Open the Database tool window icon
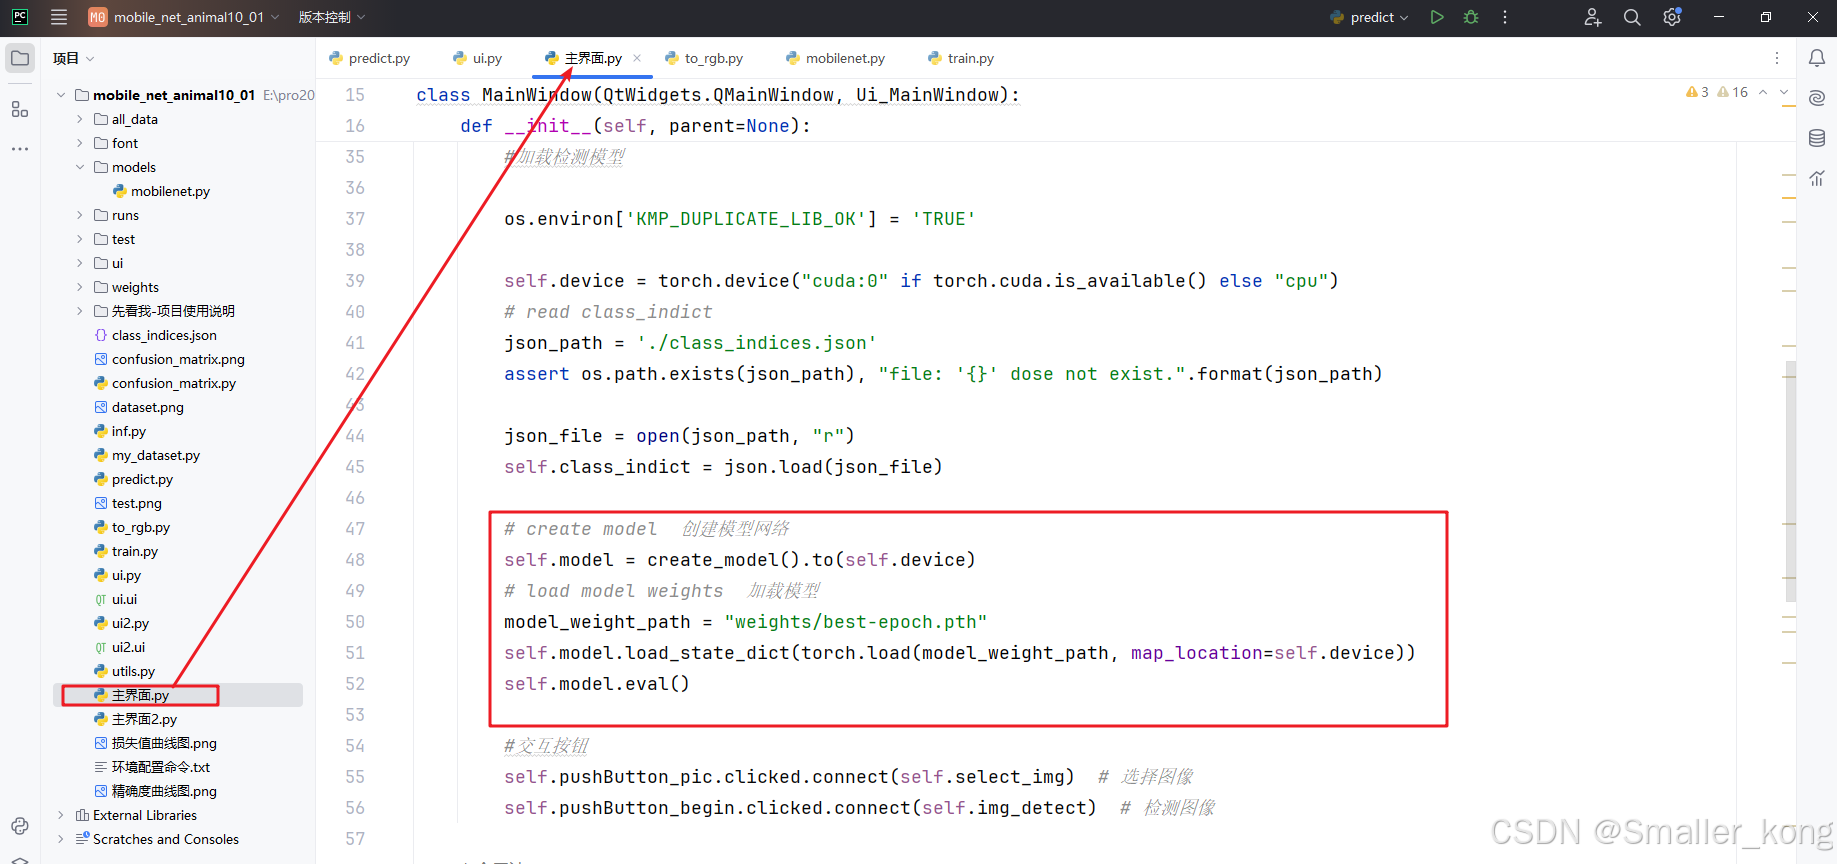 tap(1817, 138)
